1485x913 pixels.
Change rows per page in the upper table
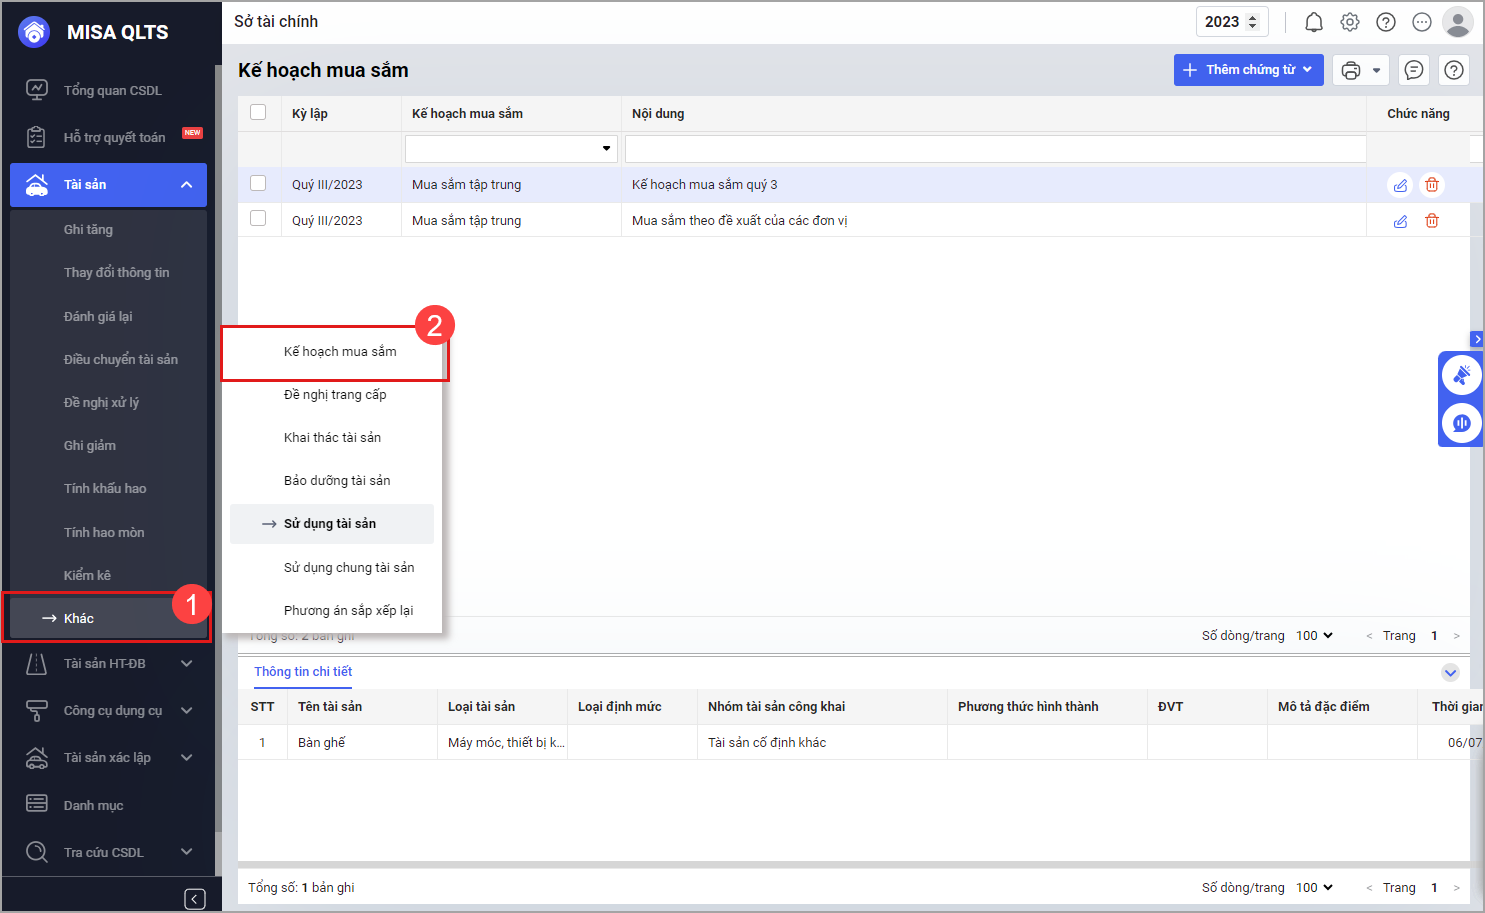click(x=1314, y=636)
